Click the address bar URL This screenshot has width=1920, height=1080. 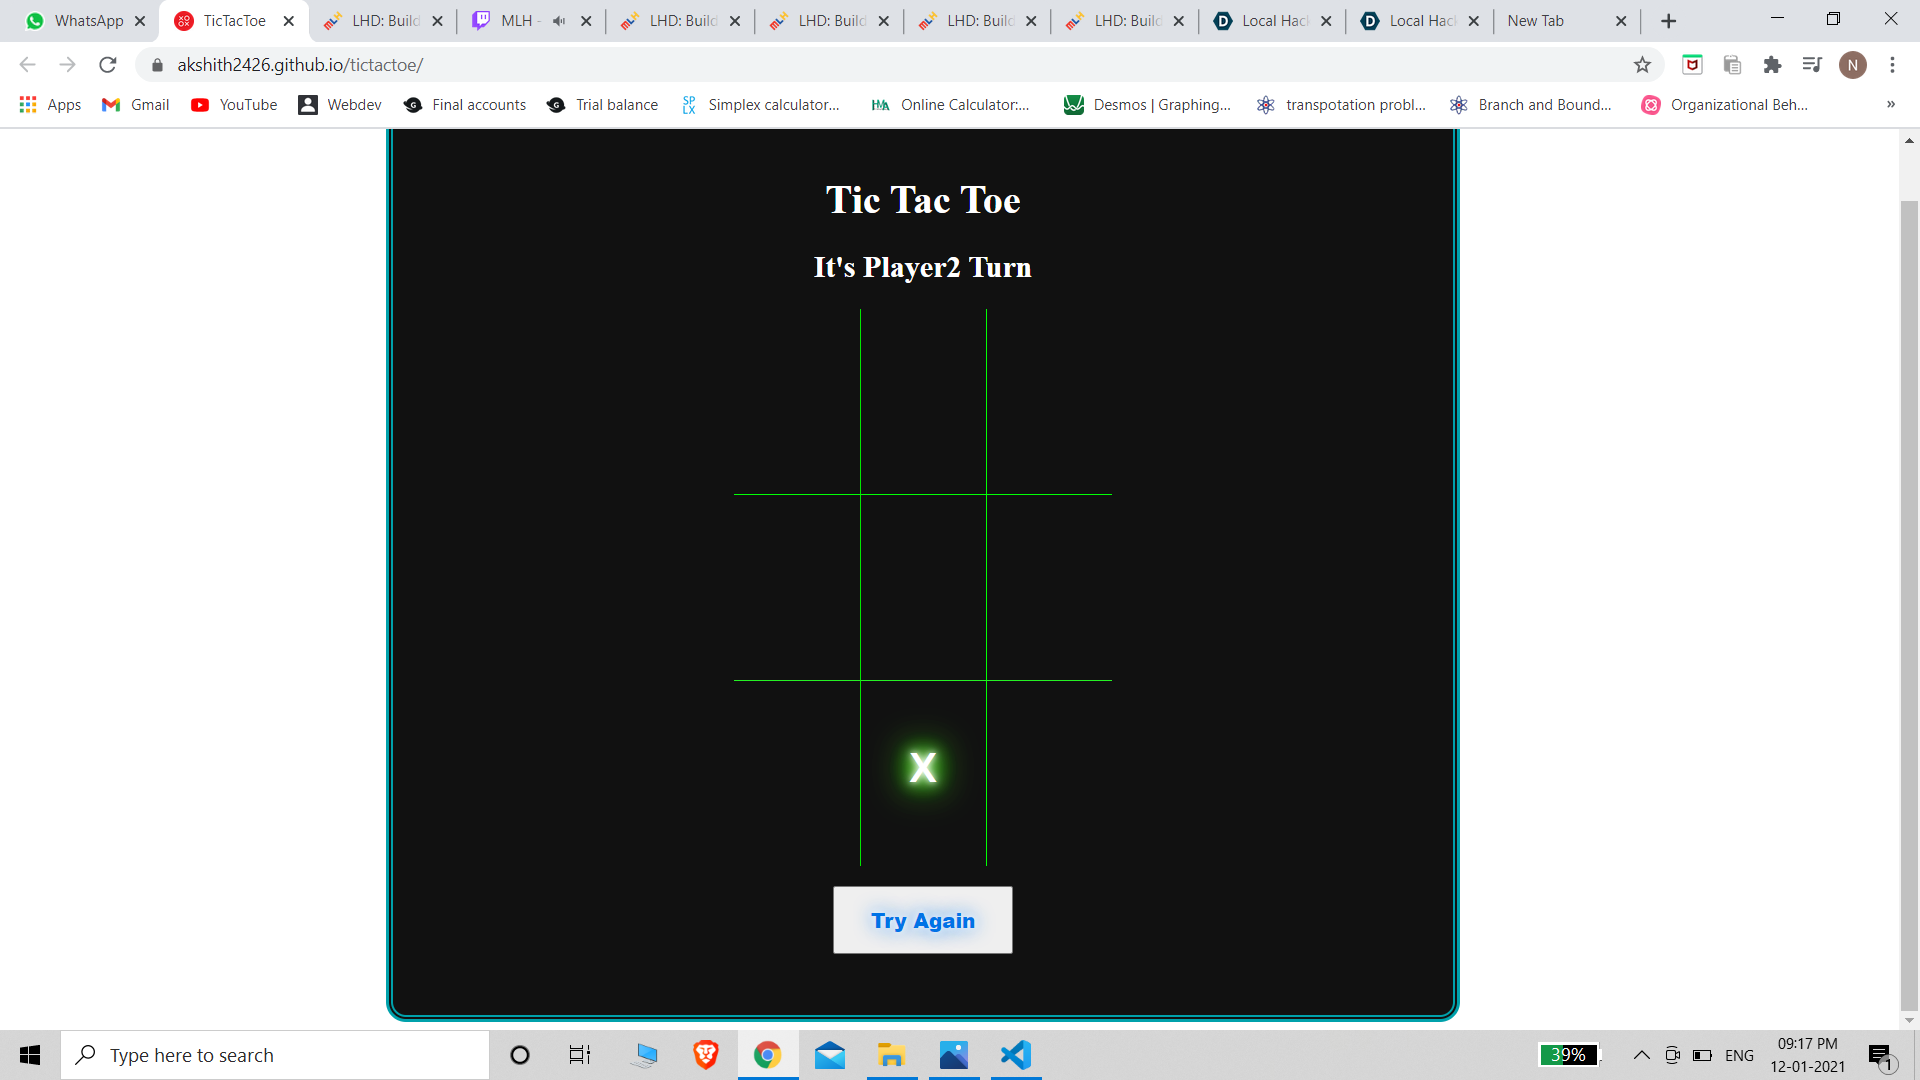click(300, 65)
